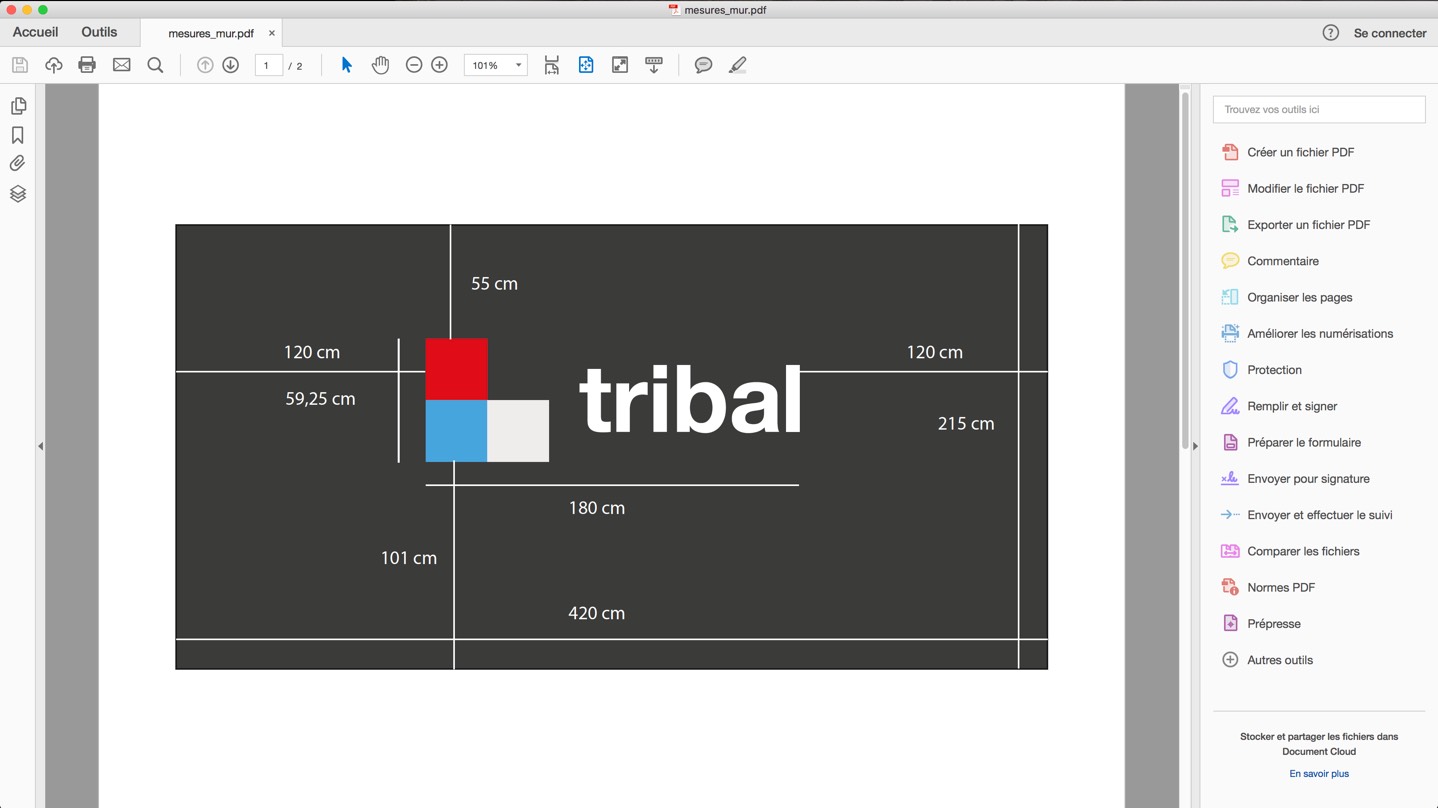Screen dimensions: 1438x808
Task: Click the blue square in tribal logo
Action: click(456, 431)
